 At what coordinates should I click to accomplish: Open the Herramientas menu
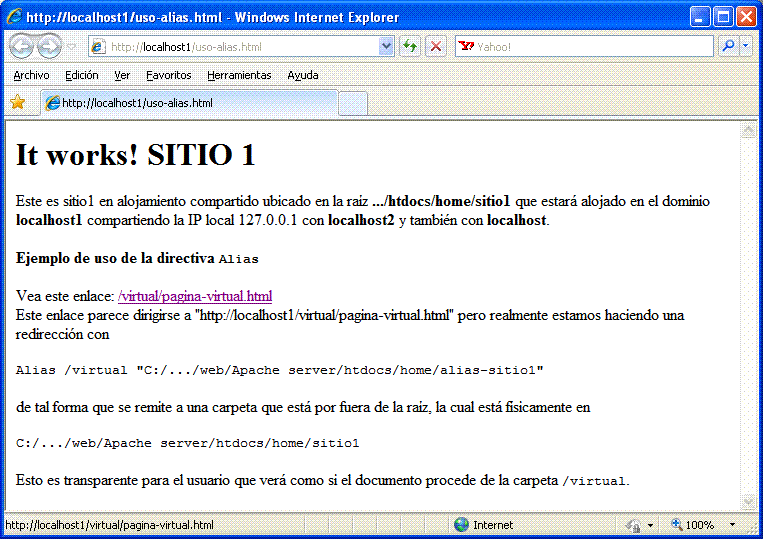(x=239, y=75)
